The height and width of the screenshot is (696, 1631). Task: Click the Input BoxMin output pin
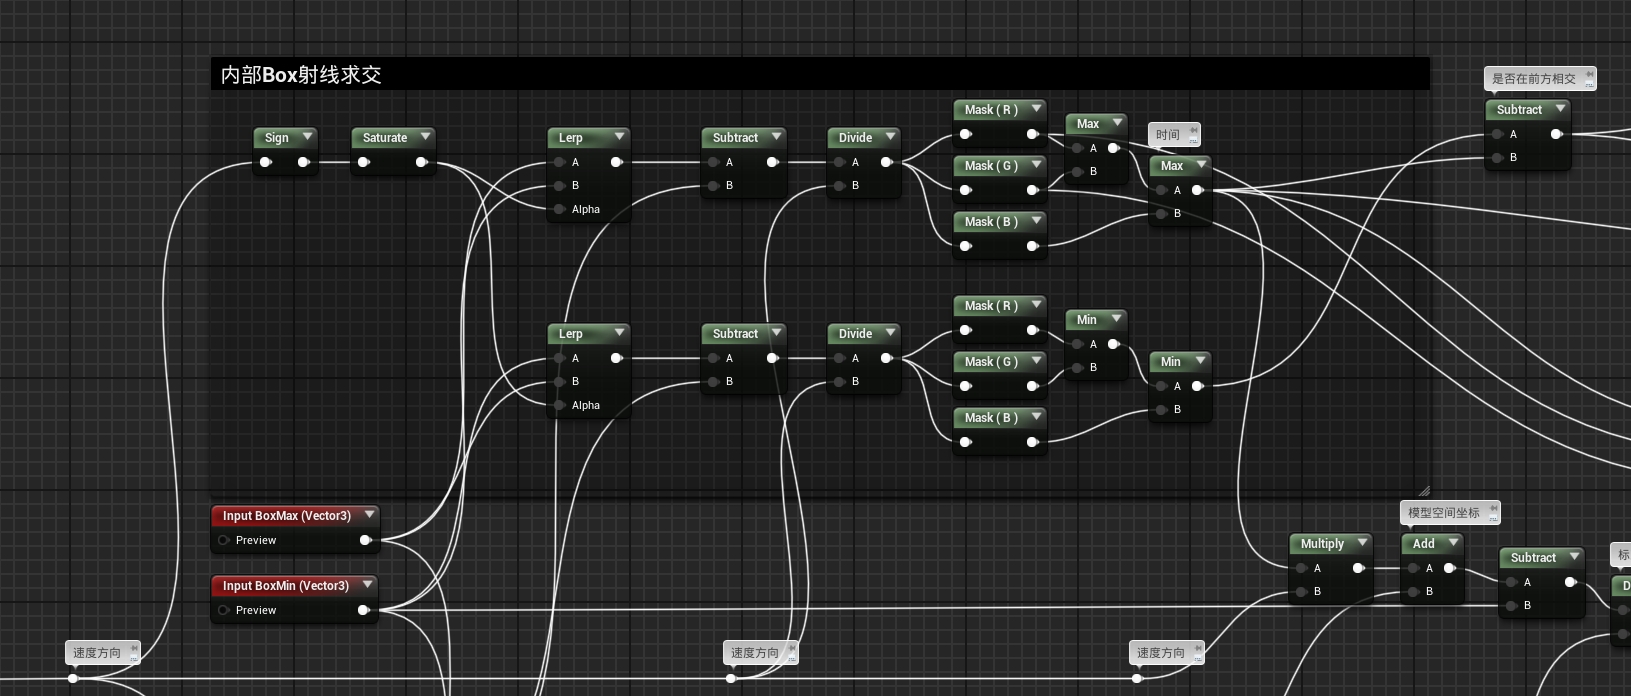[x=364, y=610]
